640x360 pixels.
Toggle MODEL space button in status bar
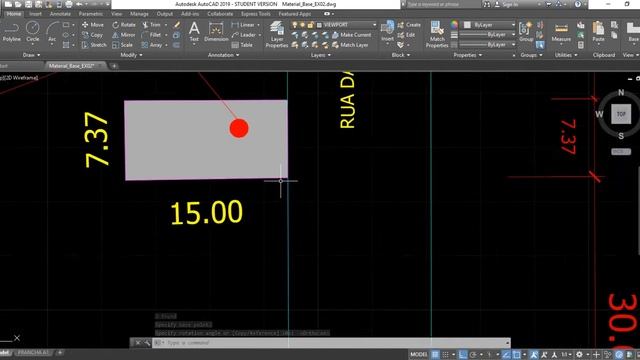pos(418,355)
